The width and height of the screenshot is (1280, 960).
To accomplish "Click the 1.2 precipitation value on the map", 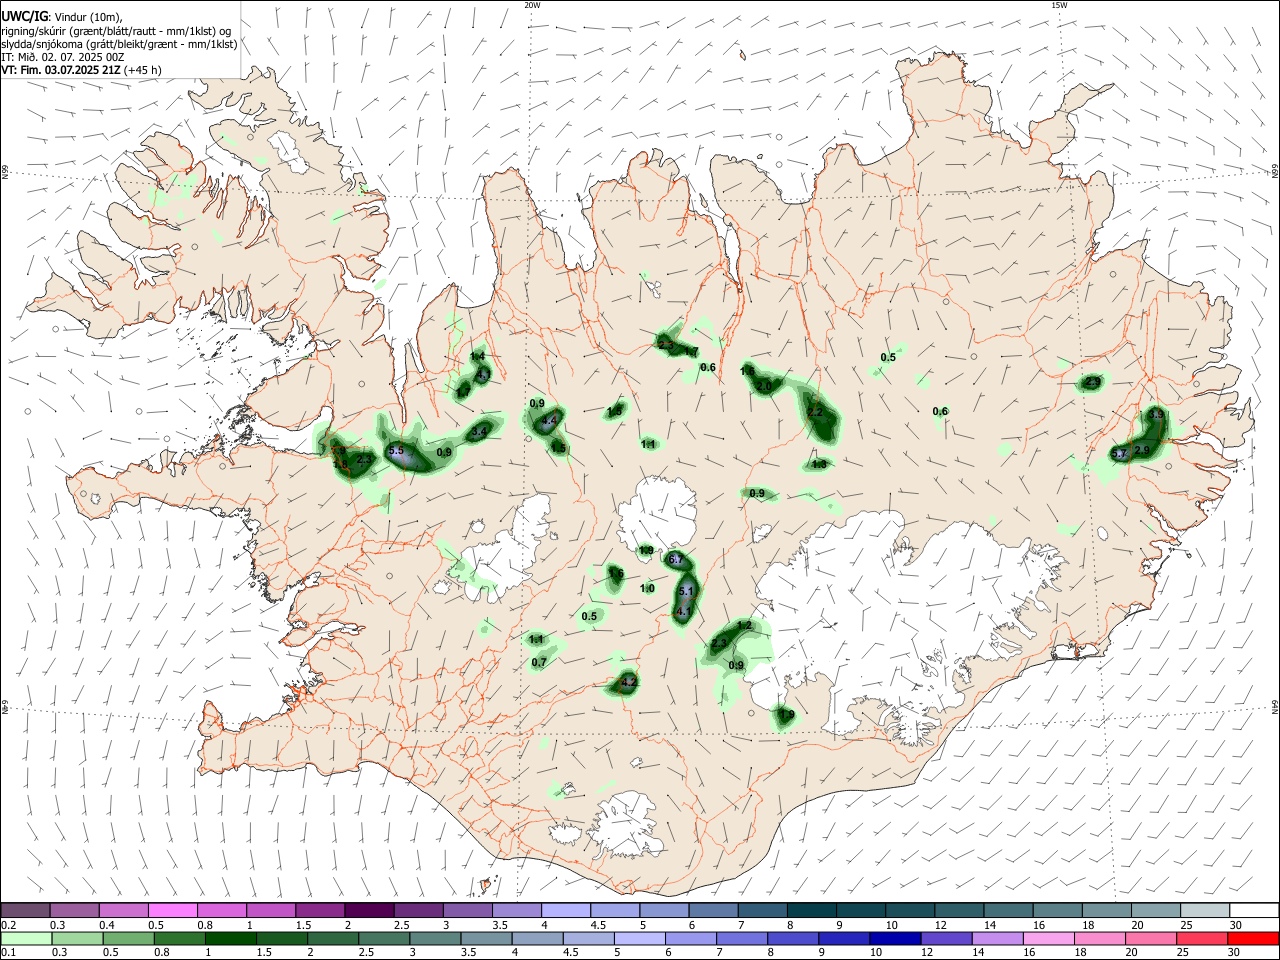I will (744, 625).
